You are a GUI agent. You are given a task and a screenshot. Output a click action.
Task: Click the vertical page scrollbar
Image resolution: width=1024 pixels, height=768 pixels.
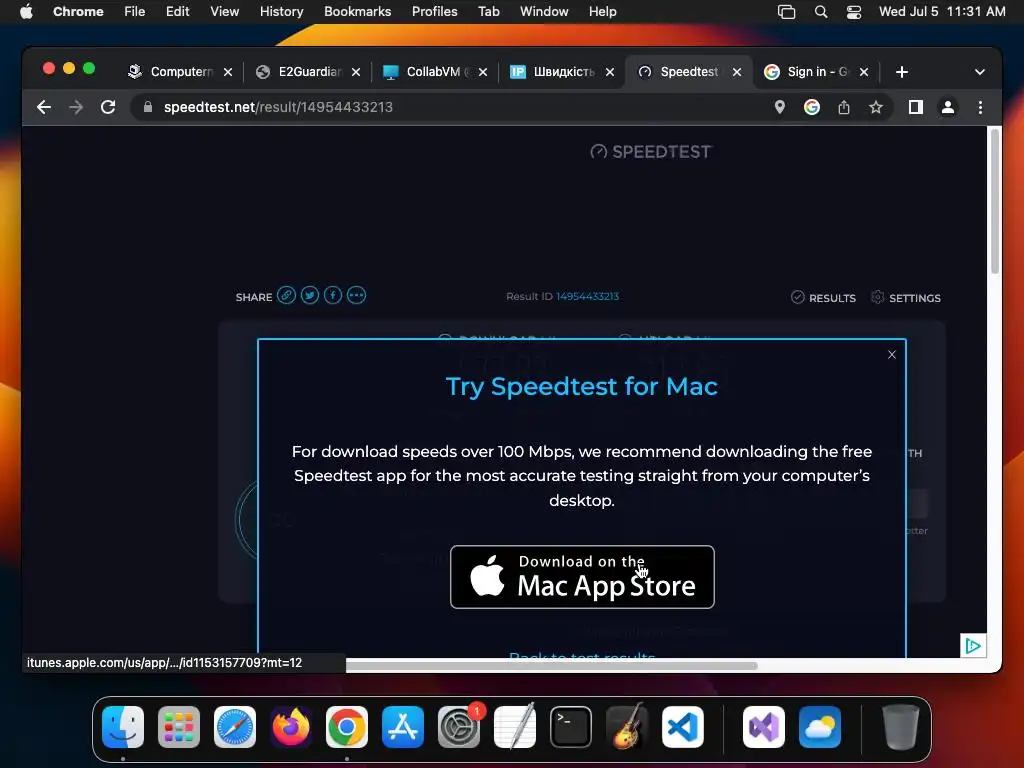point(995,201)
